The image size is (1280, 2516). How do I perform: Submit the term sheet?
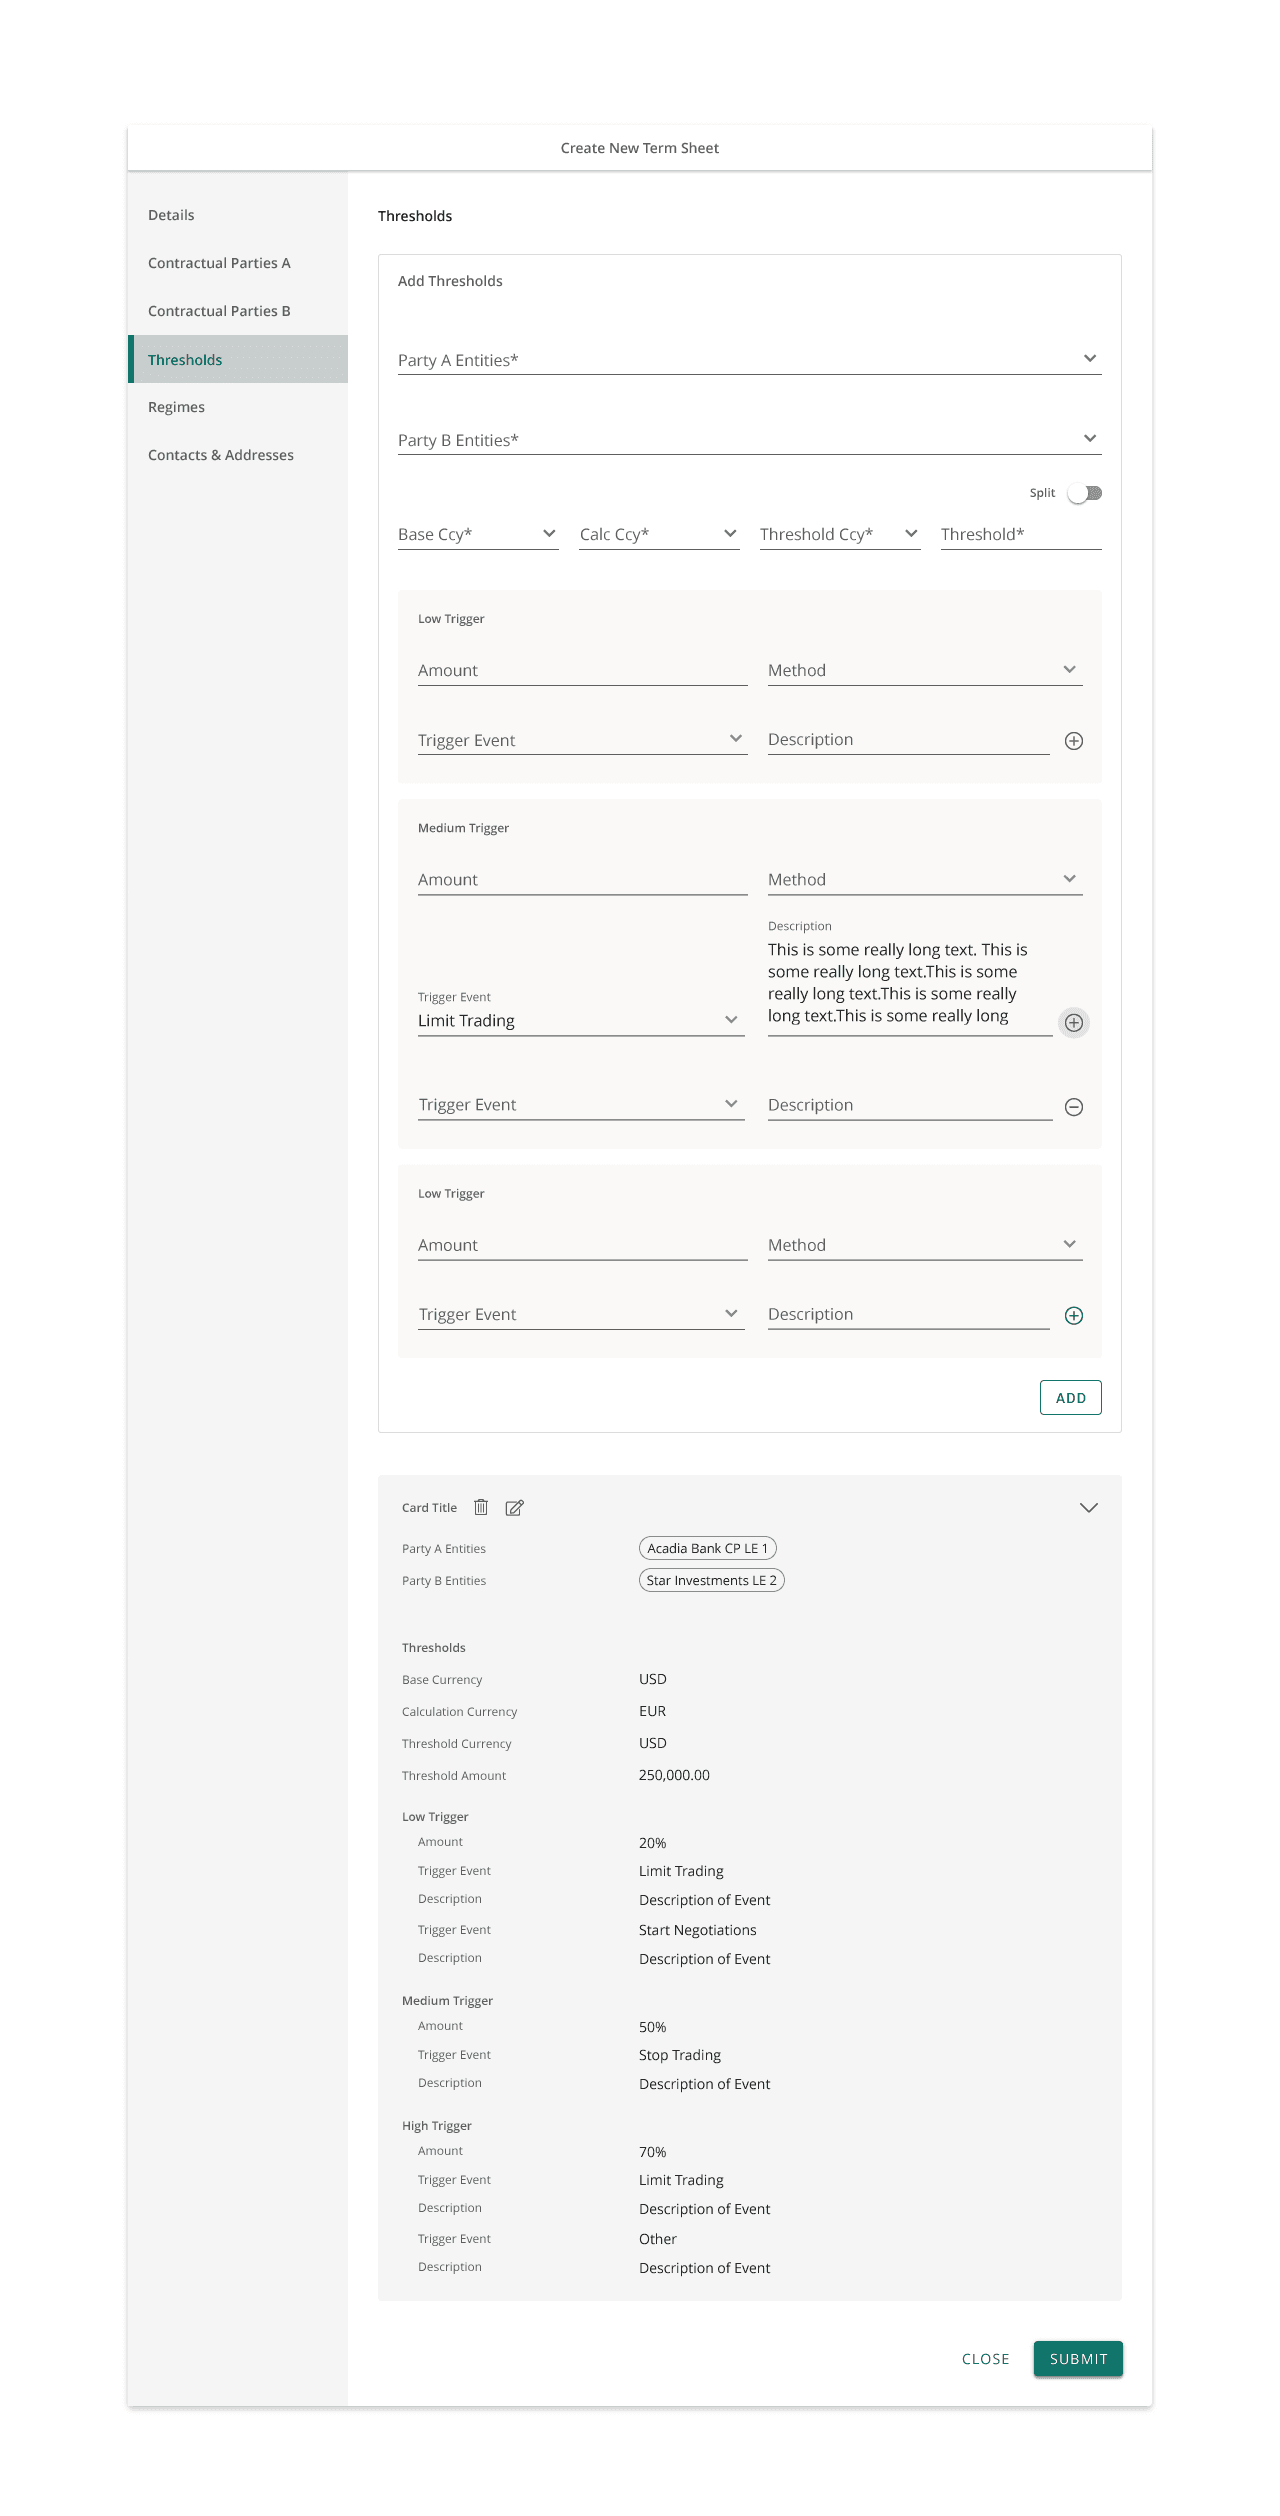[1078, 2359]
